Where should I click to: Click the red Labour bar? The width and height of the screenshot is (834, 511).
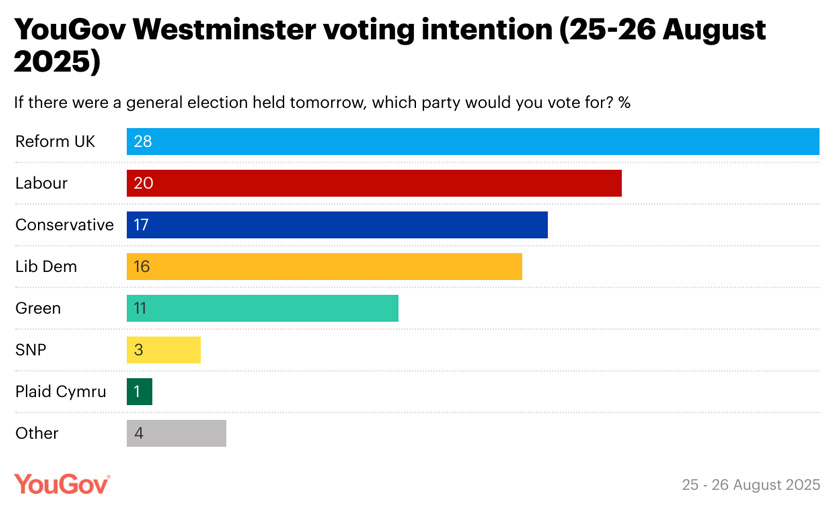click(374, 183)
